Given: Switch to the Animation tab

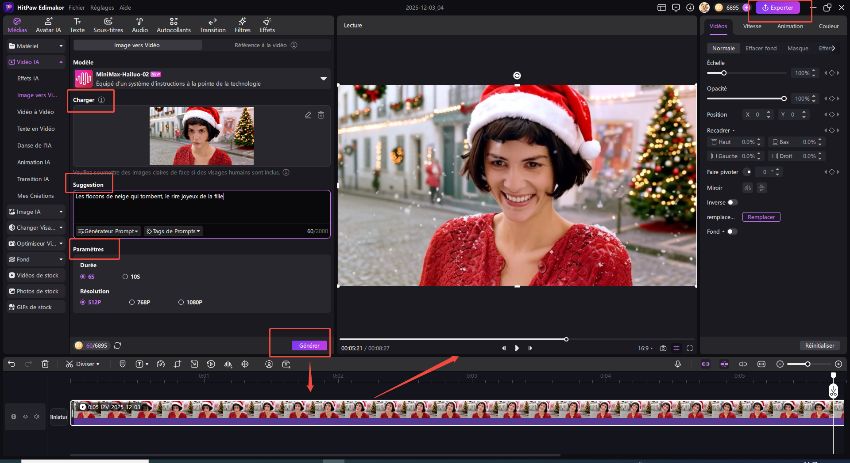Looking at the screenshot, I should click(790, 26).
